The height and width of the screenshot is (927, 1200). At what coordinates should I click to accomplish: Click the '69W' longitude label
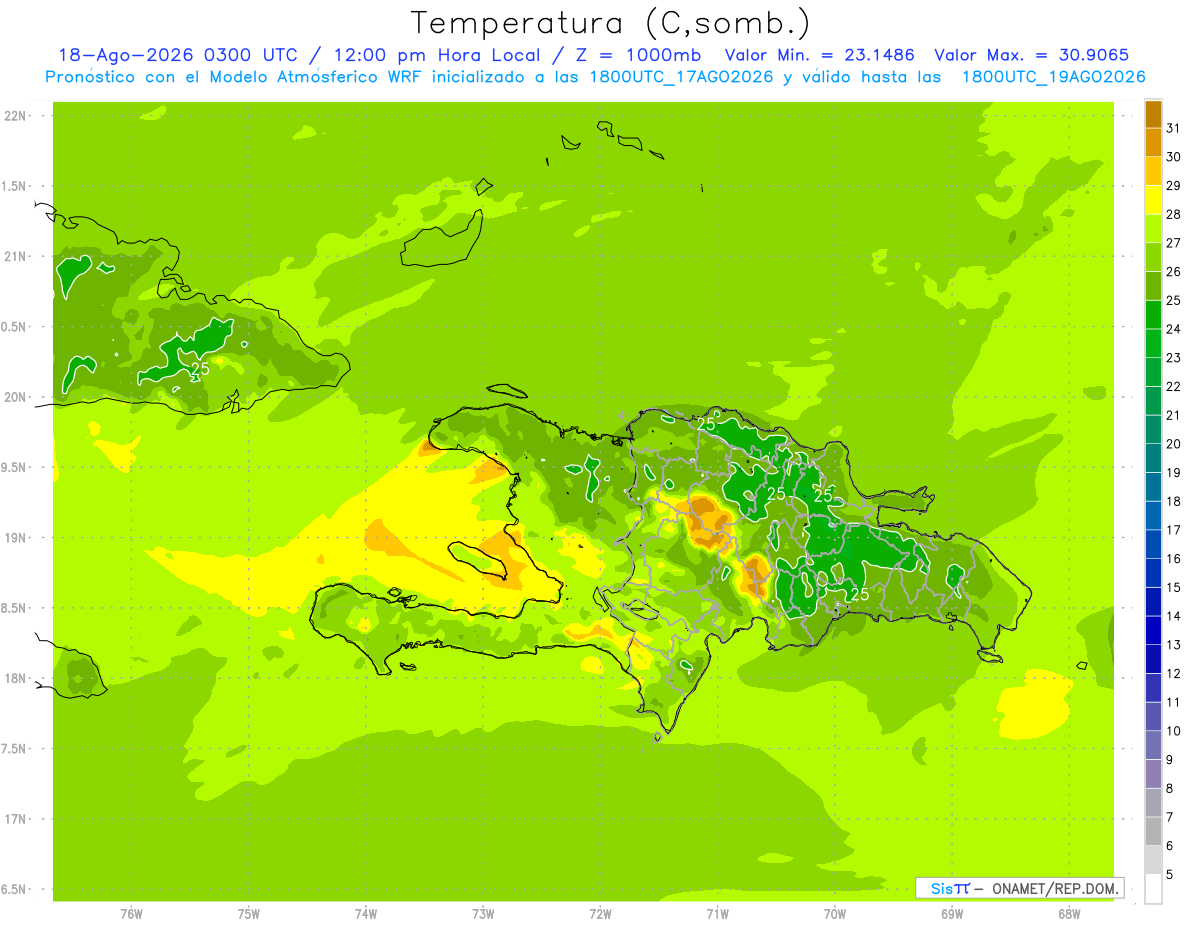[952, 914]
